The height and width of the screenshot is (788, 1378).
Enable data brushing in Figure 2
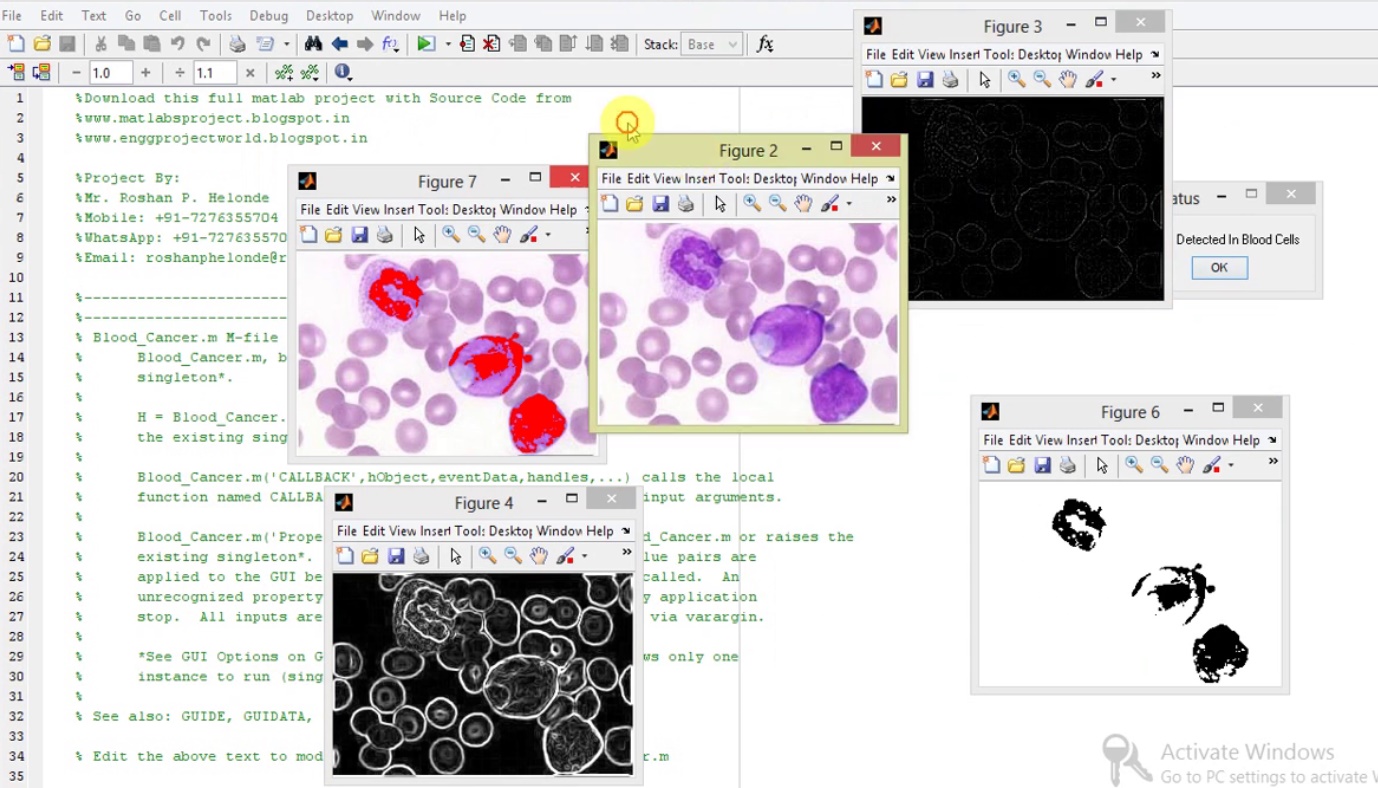(x=830, y=203)
